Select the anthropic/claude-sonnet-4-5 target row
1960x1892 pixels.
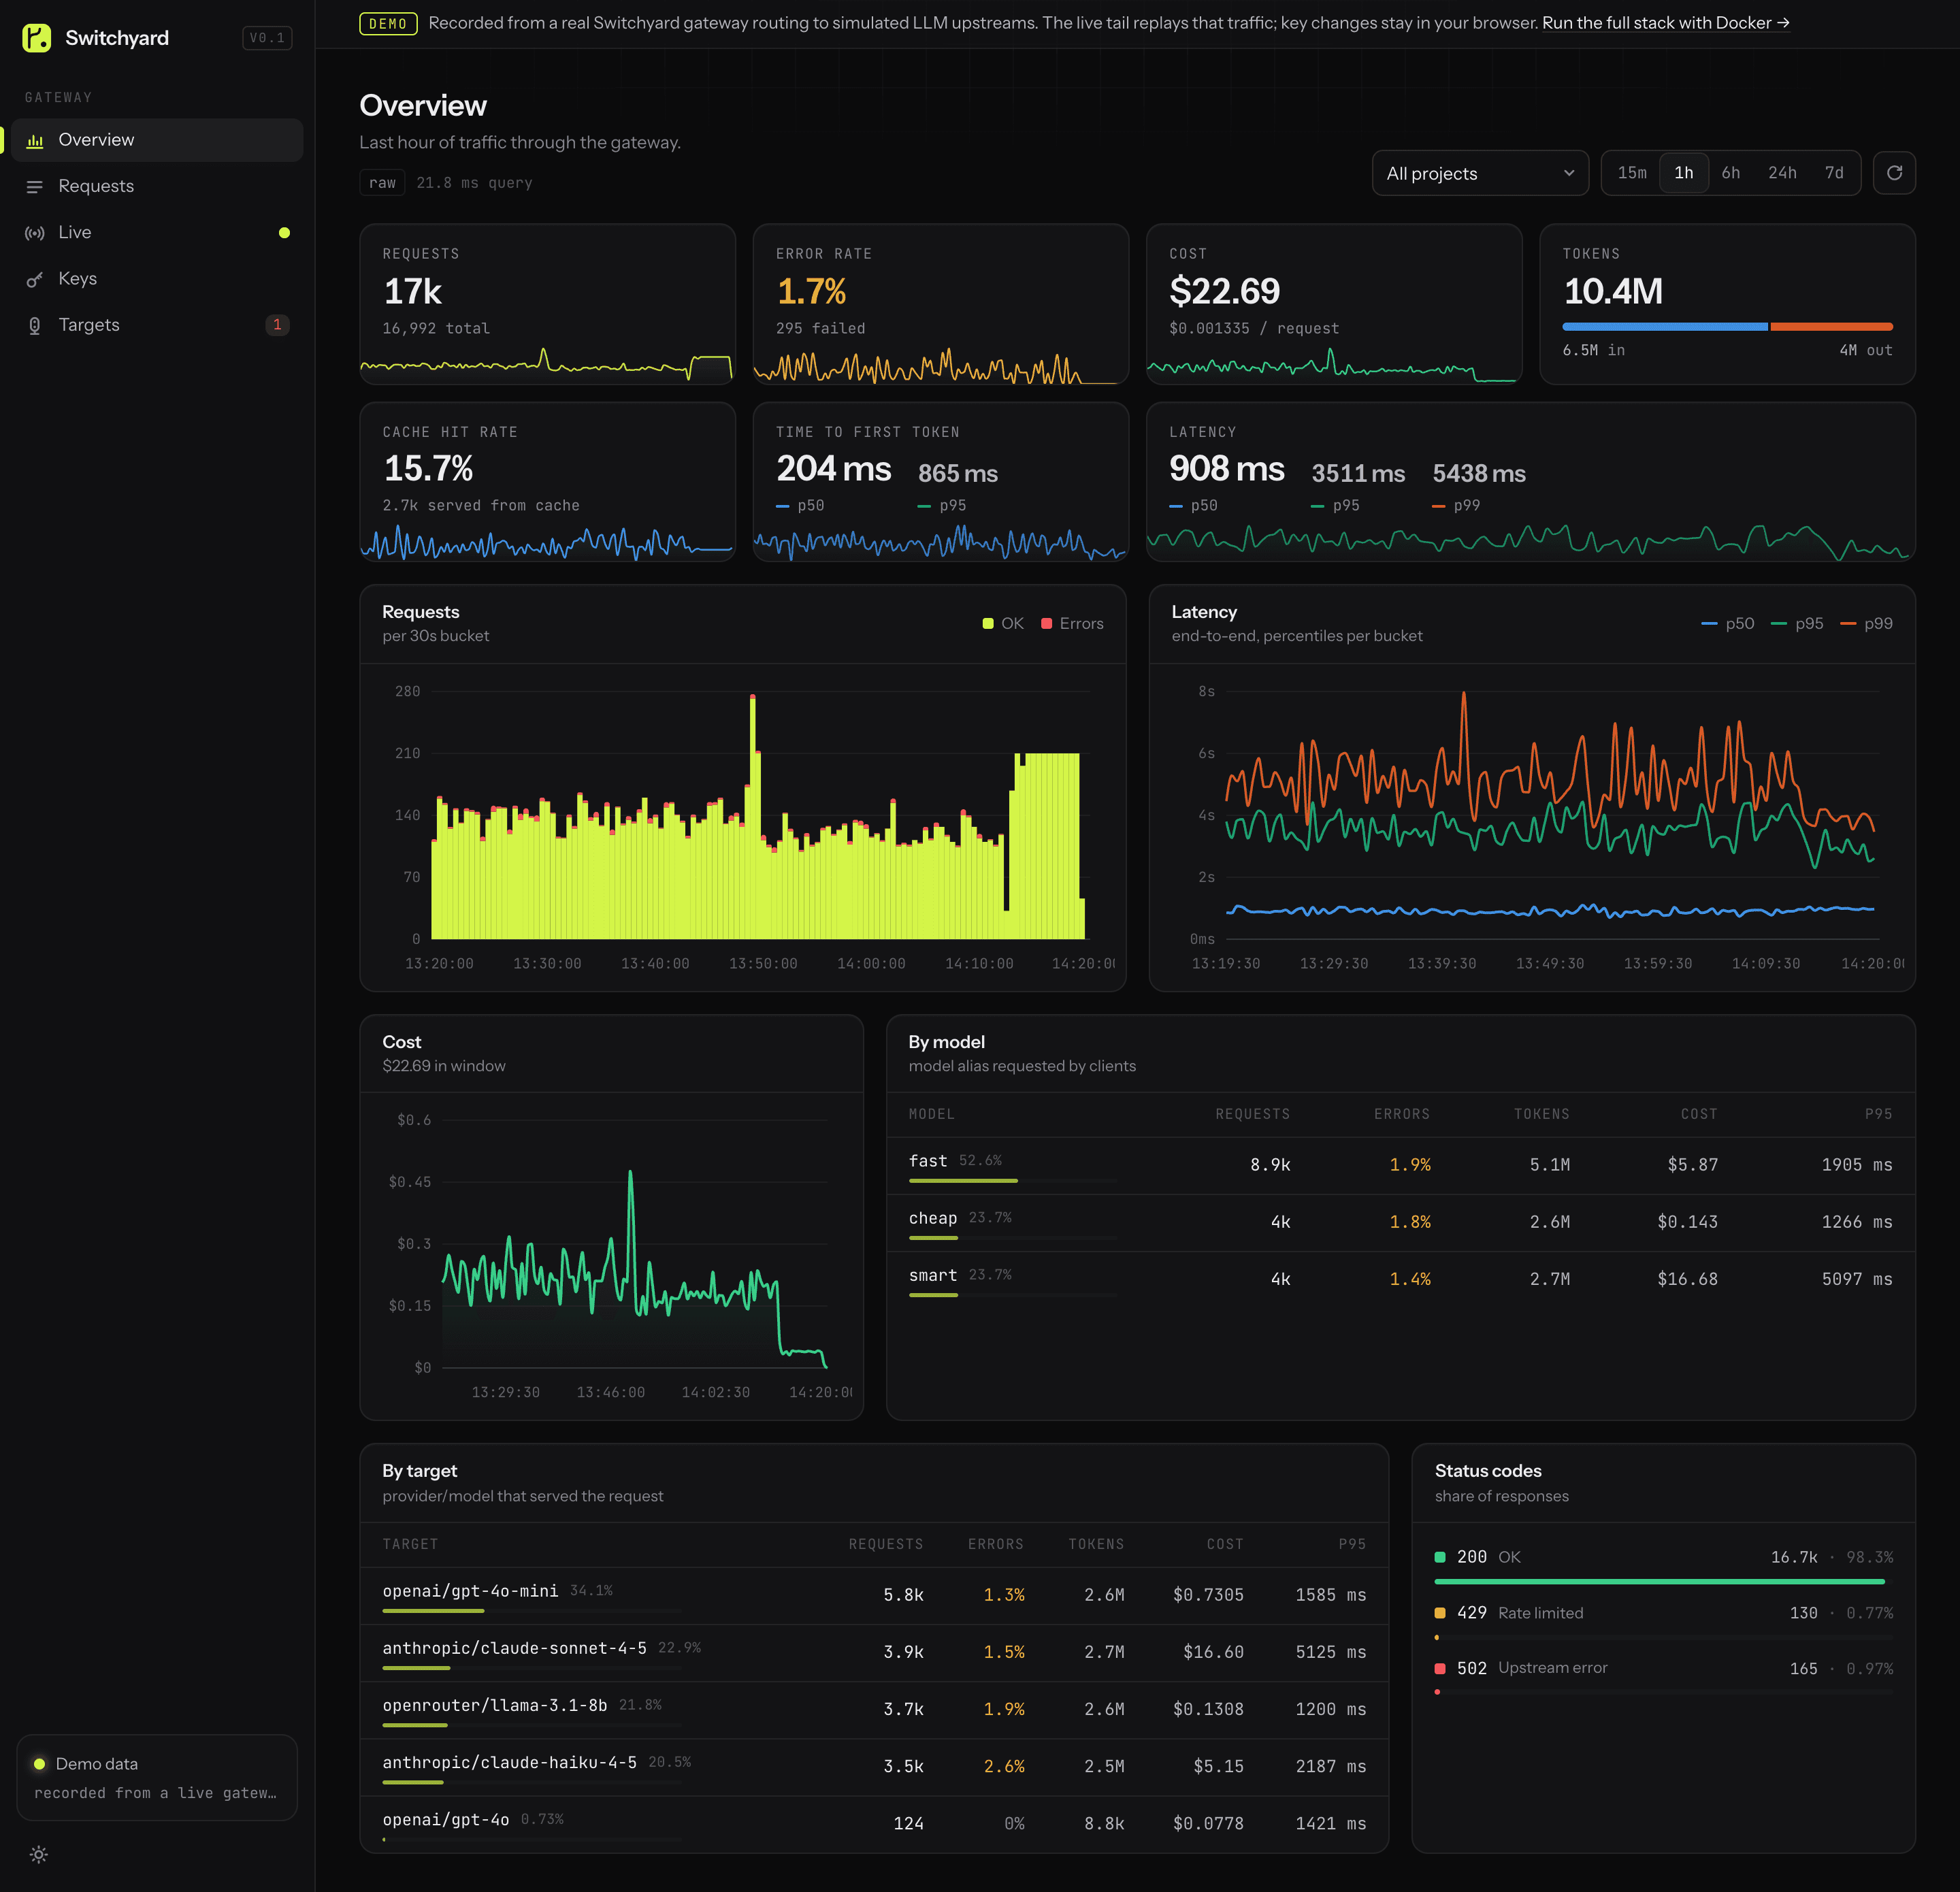(x=874, y=1652)
